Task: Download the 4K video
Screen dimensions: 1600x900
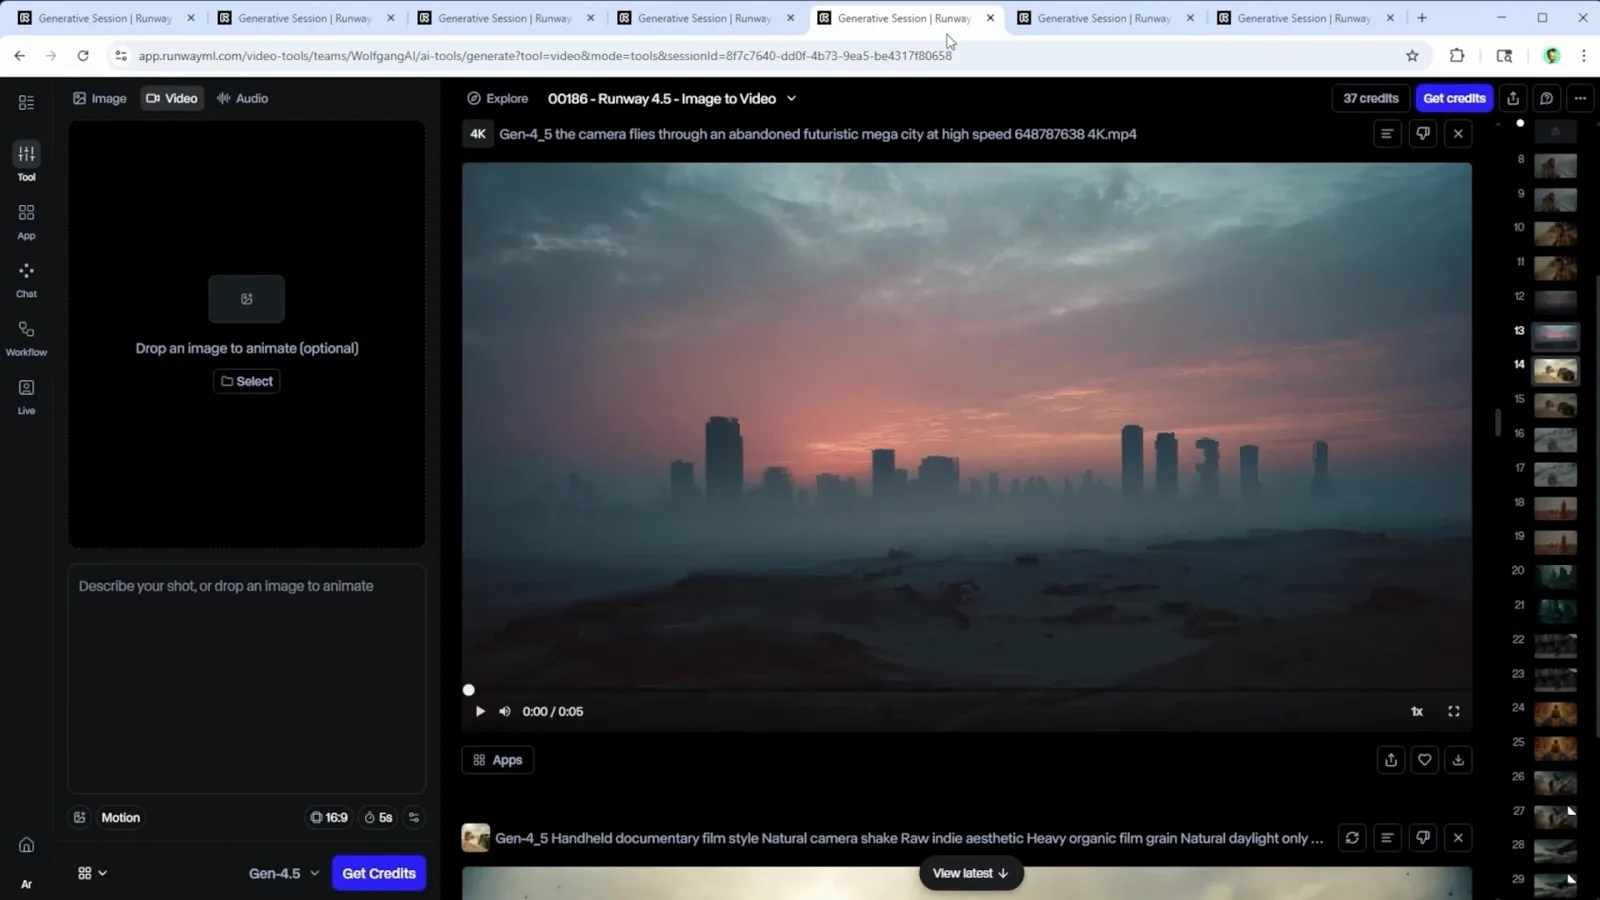Action: coord(1458,760)
